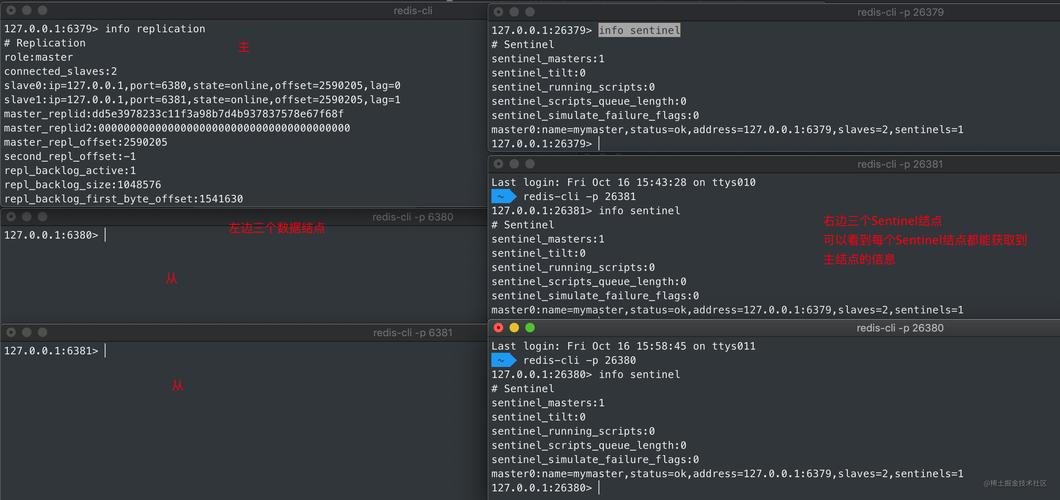This screenshot has height=500, width=1060.
Task: Click the close button of the redis-cli -p 26379 window
Action: (499, 11)
